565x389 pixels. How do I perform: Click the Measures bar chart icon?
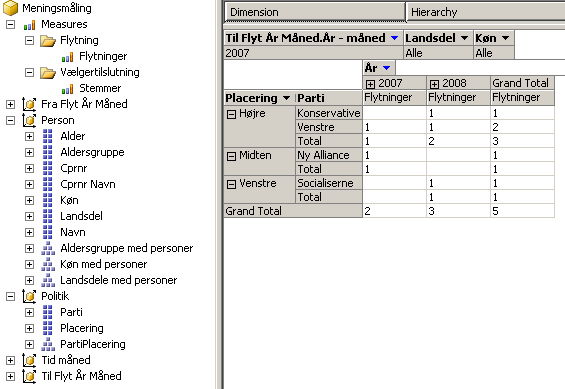30,25
